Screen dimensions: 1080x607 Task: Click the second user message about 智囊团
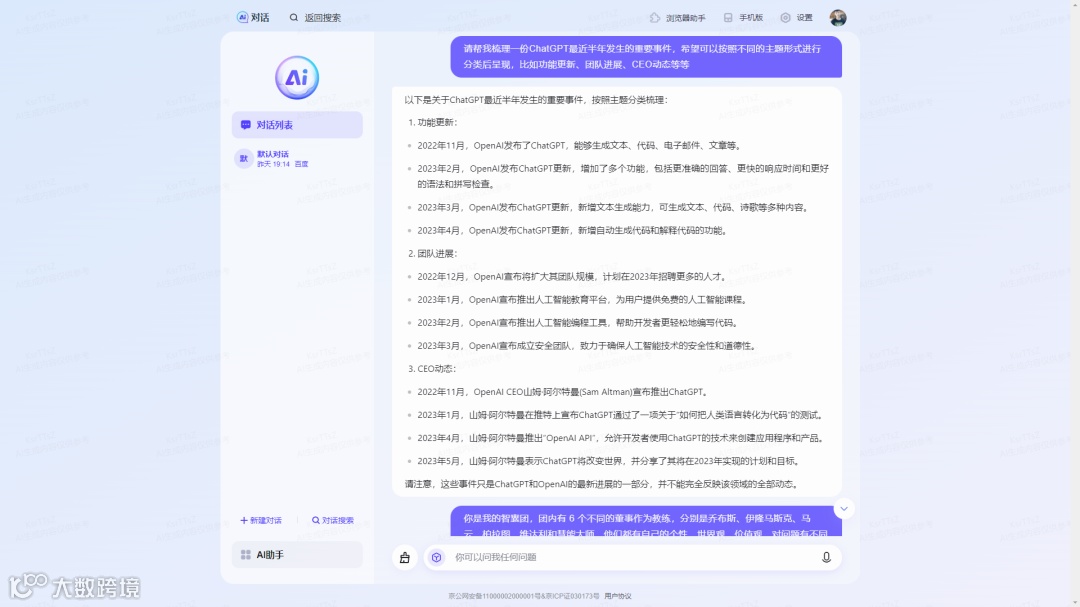pyautogui.click(x=646, y=522)
